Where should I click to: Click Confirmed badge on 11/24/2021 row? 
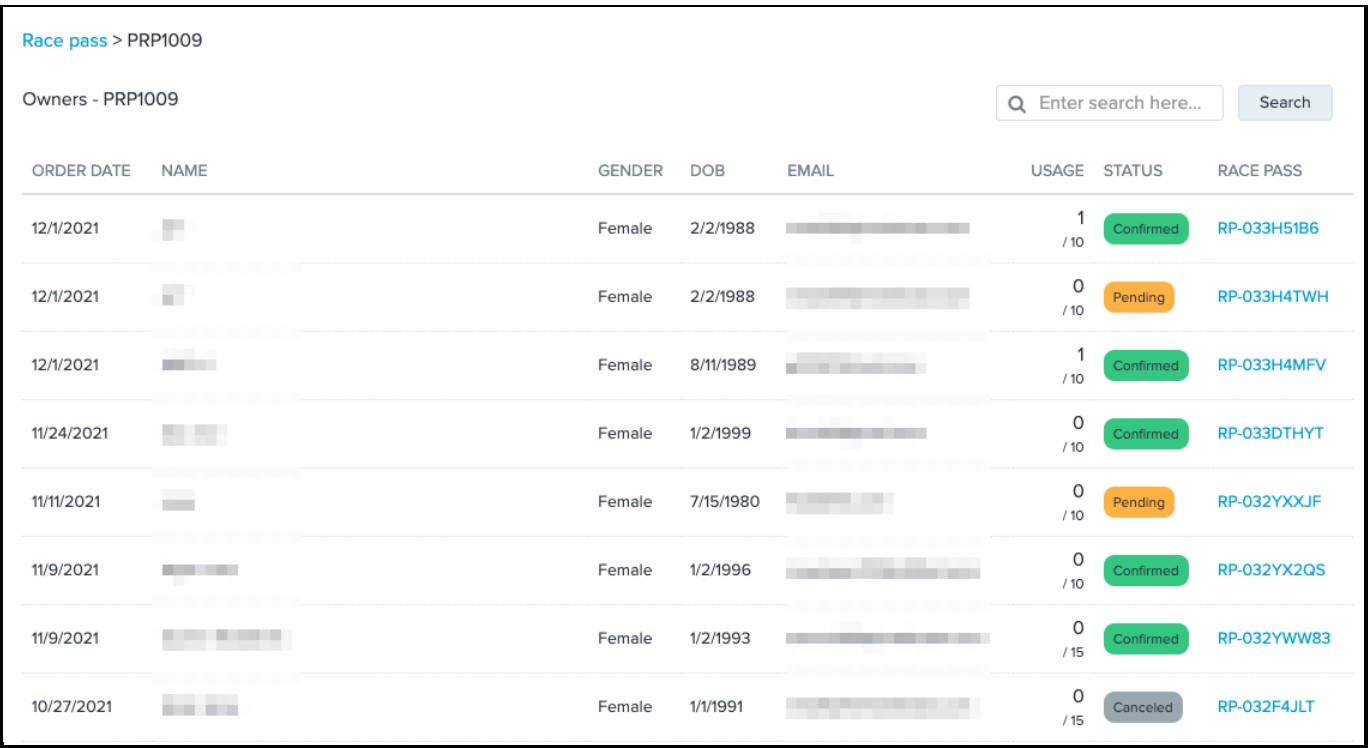pyautogui.click(x=1146, y=434)
